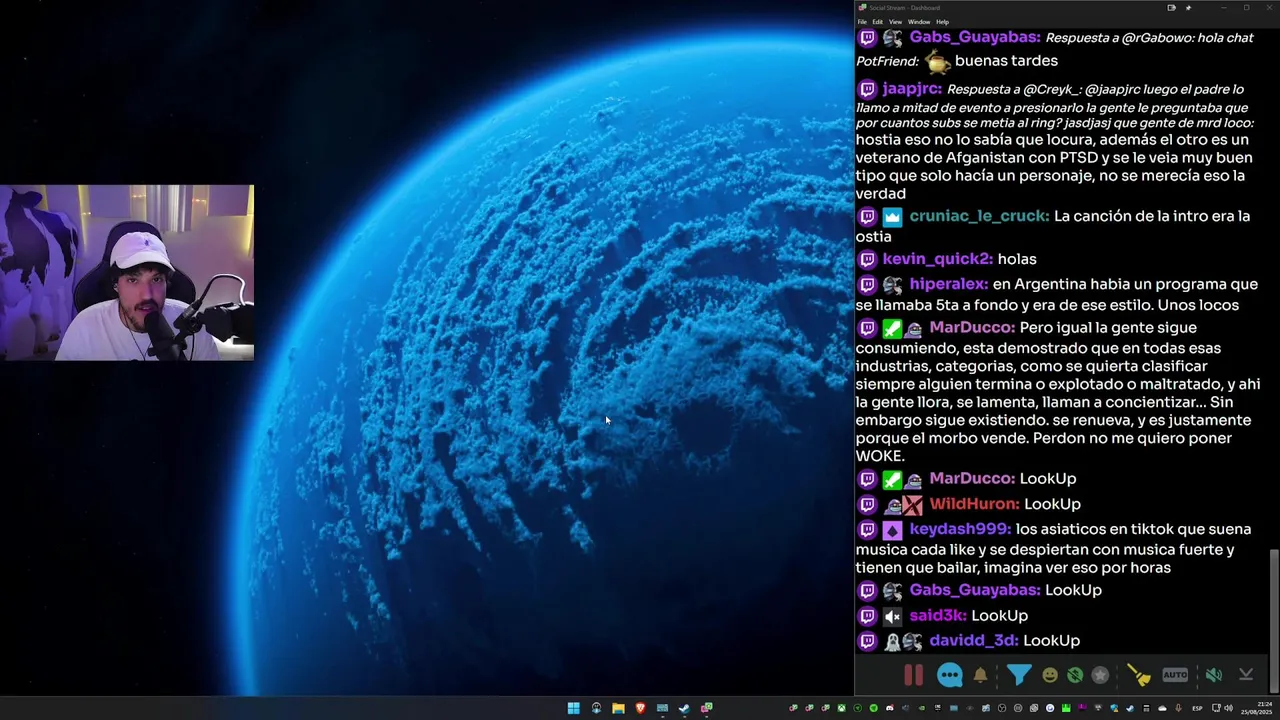1280x720 pixels.
Task: Click the grey star featured icon
Action: coord(1100,675)
